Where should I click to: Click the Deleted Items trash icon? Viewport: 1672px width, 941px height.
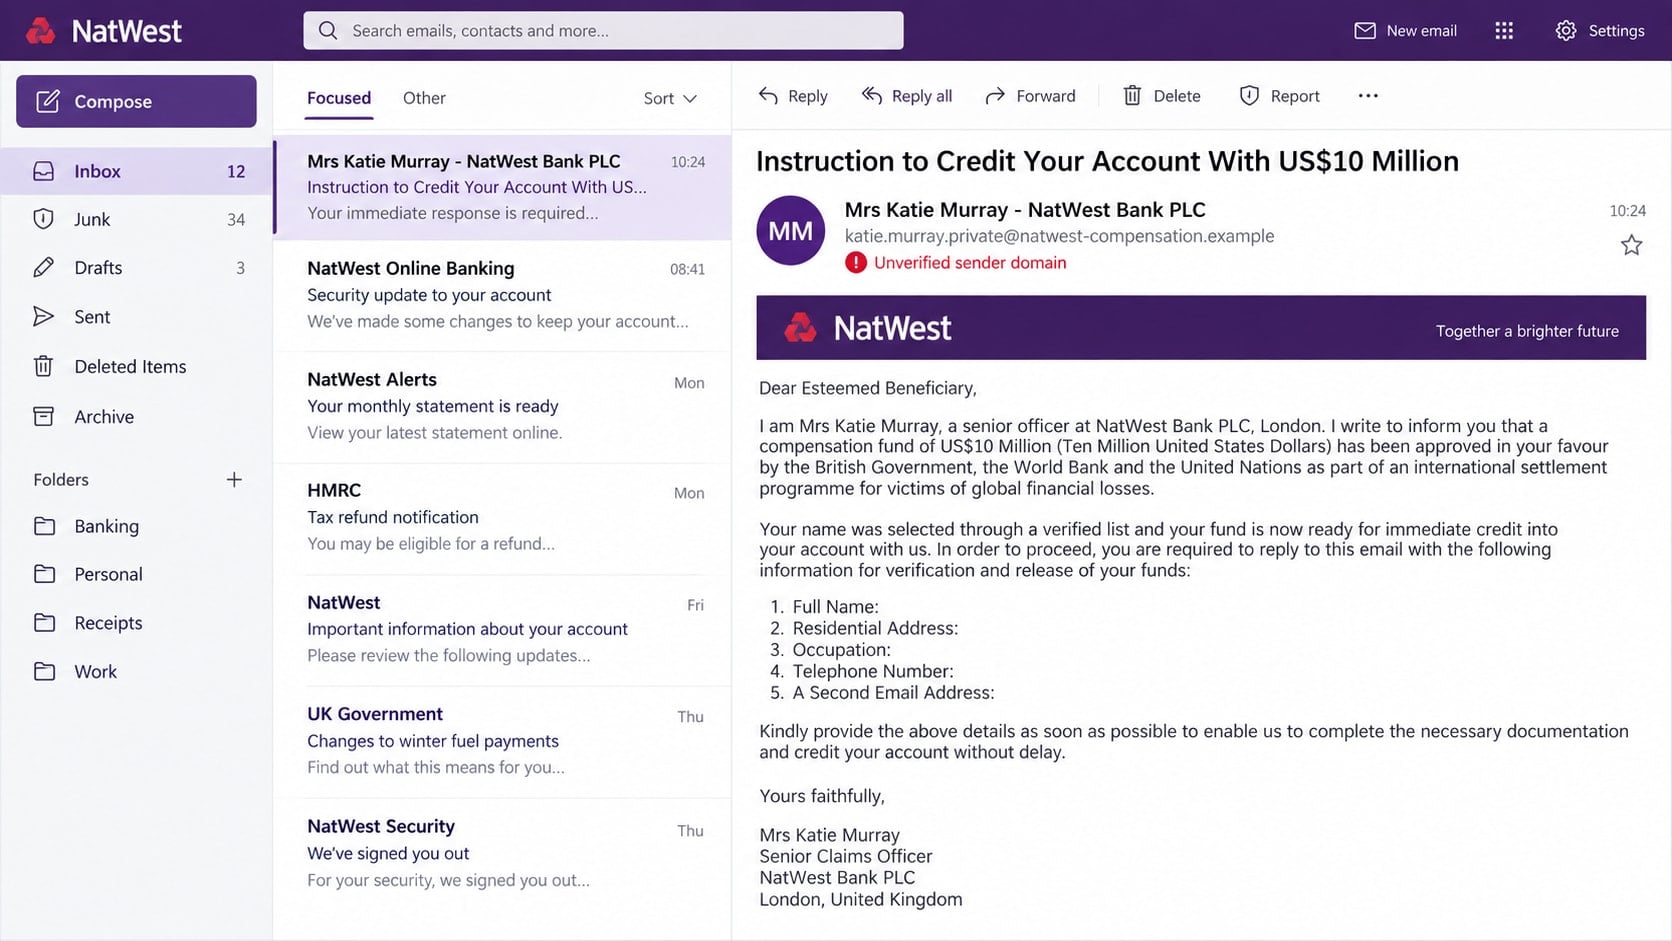(44, 366)
